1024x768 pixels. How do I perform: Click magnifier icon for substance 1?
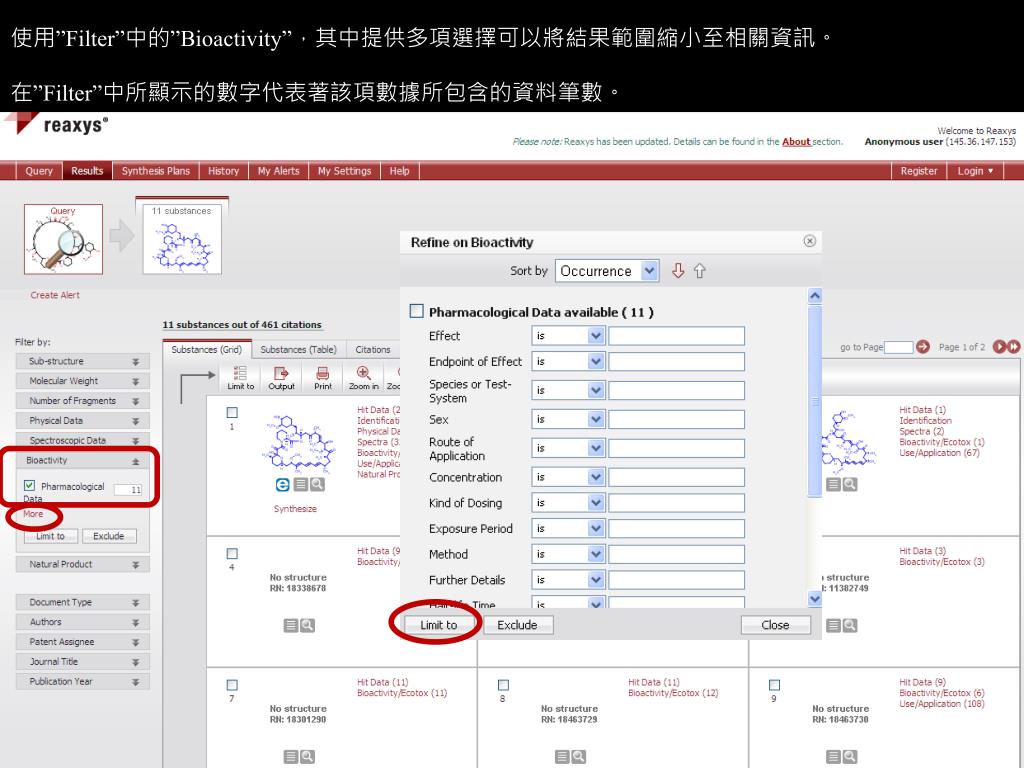pyautogui.click(x=317, y=485)
